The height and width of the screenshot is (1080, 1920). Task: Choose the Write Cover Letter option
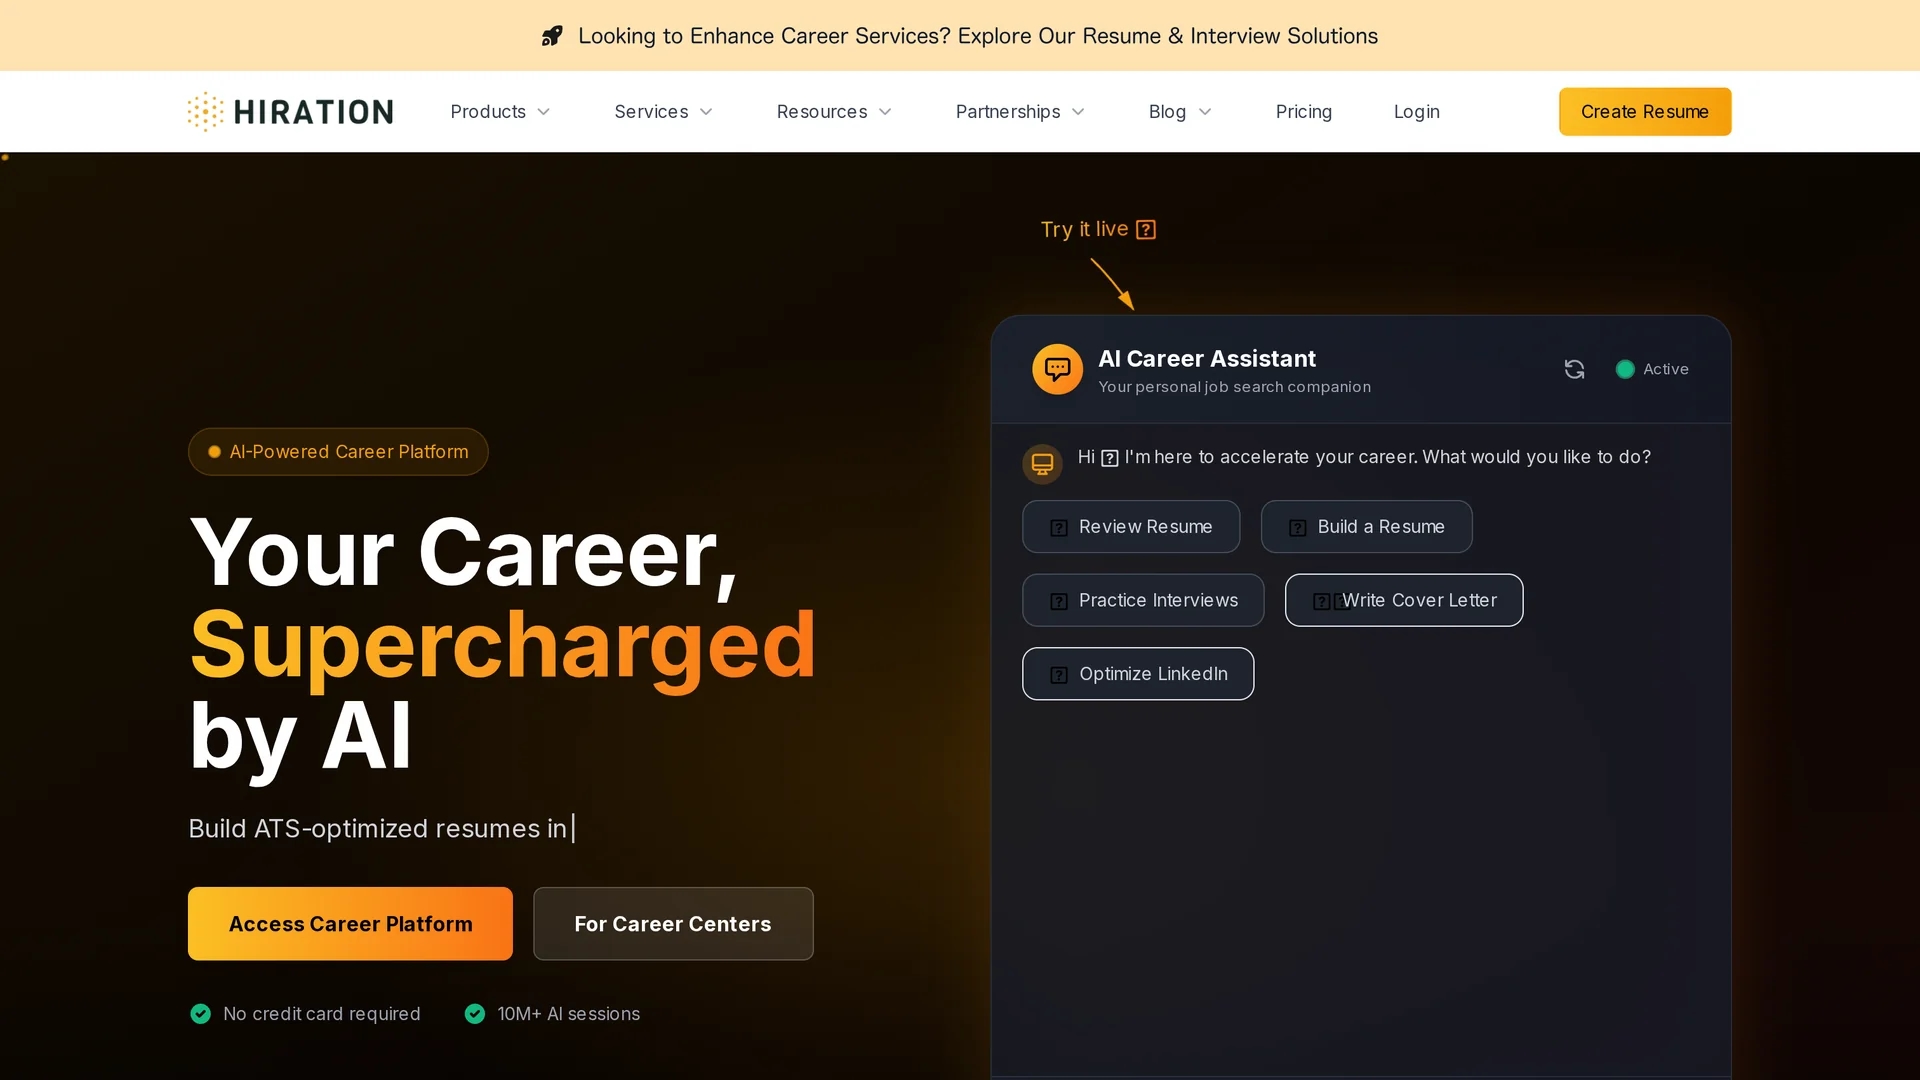pyautogui.click(x=1404, y=600)
